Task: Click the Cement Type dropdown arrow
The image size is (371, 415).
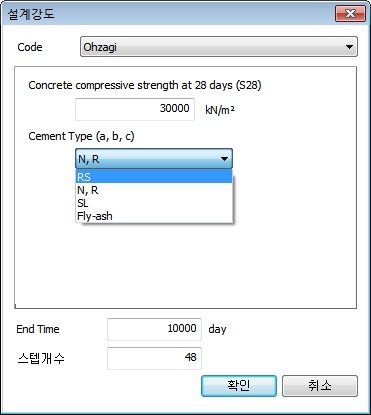Action: click(224, 159)
